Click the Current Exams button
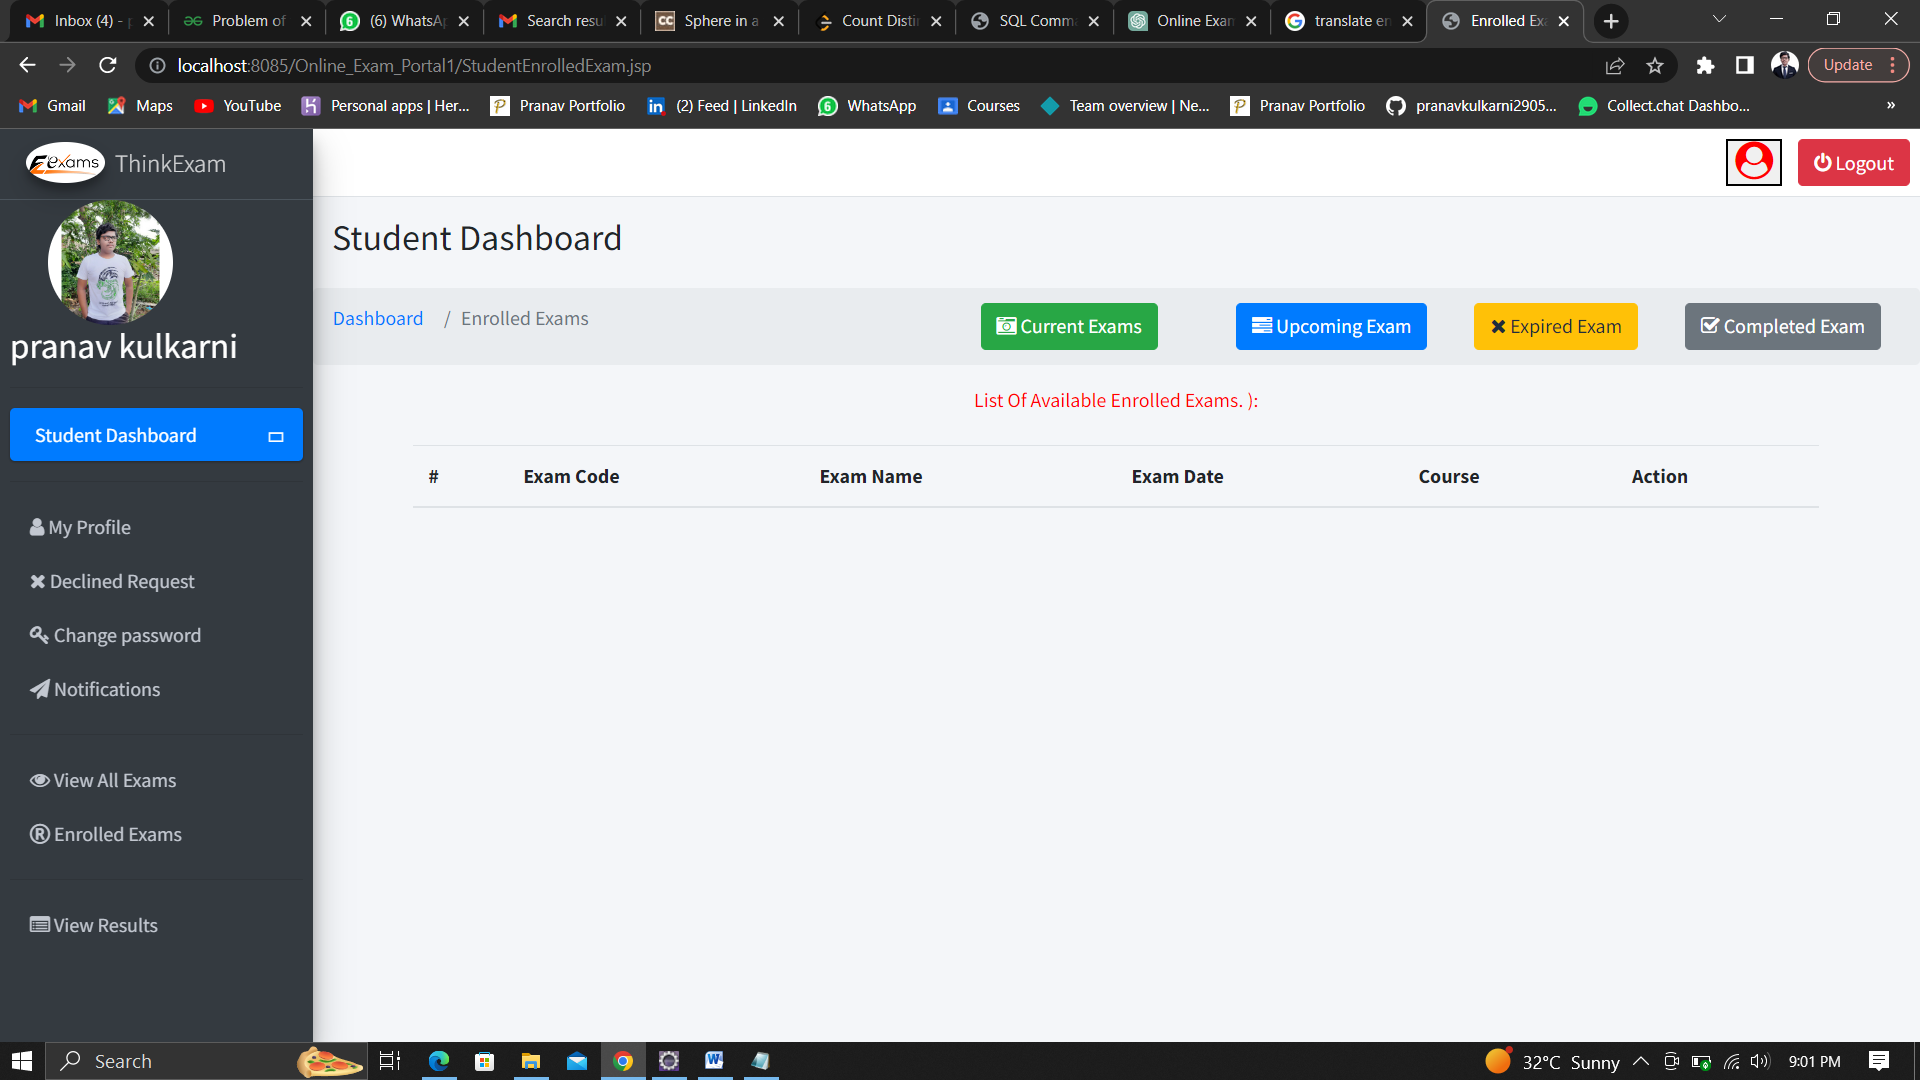The width and height of the screenshot is (1920, 1080). 1068,326
